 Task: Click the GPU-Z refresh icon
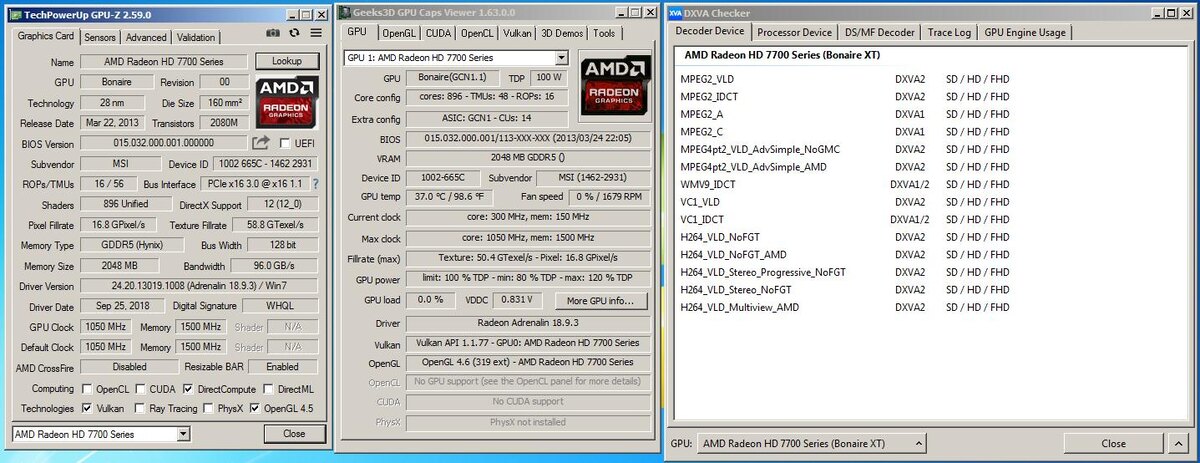pyautogui.click(x=293, y=34)
